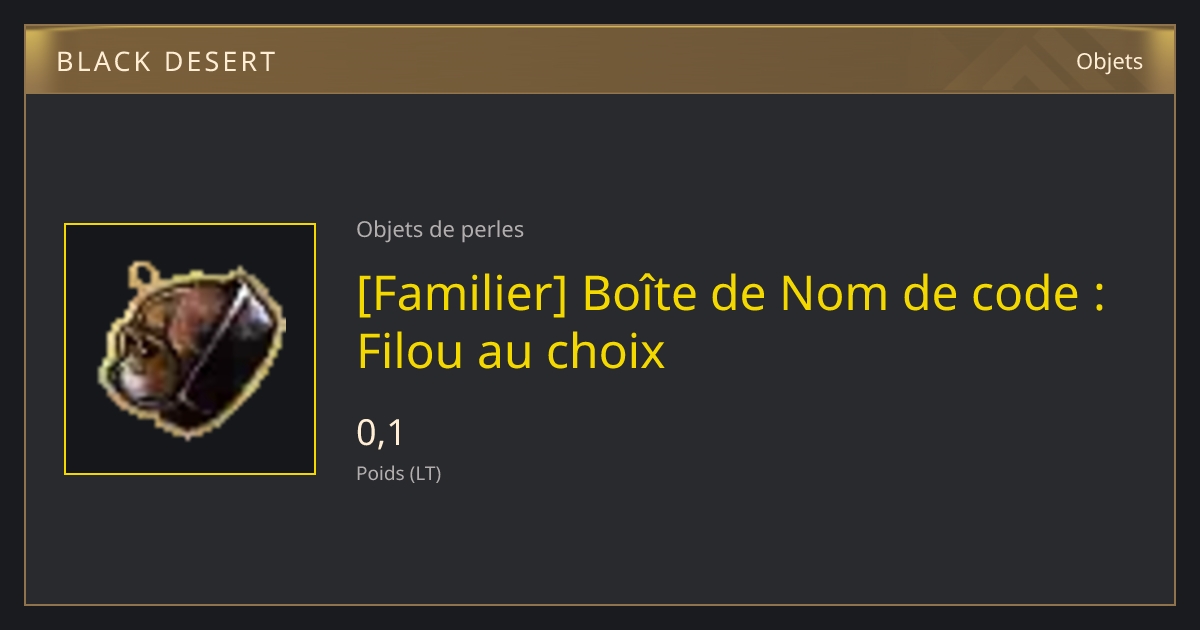
Task: Select the Objets de perles category text
Action: pos(440,230)
